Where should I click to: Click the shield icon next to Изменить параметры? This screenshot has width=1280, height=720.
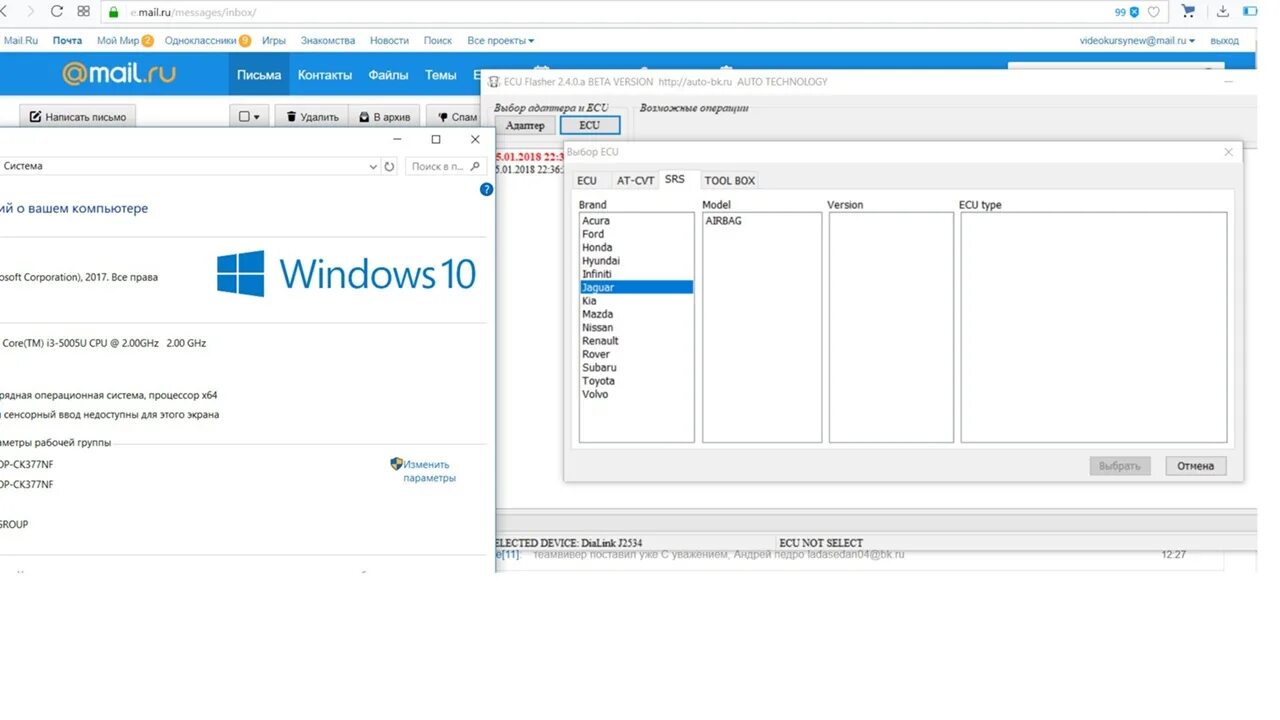tap(396, 464)
